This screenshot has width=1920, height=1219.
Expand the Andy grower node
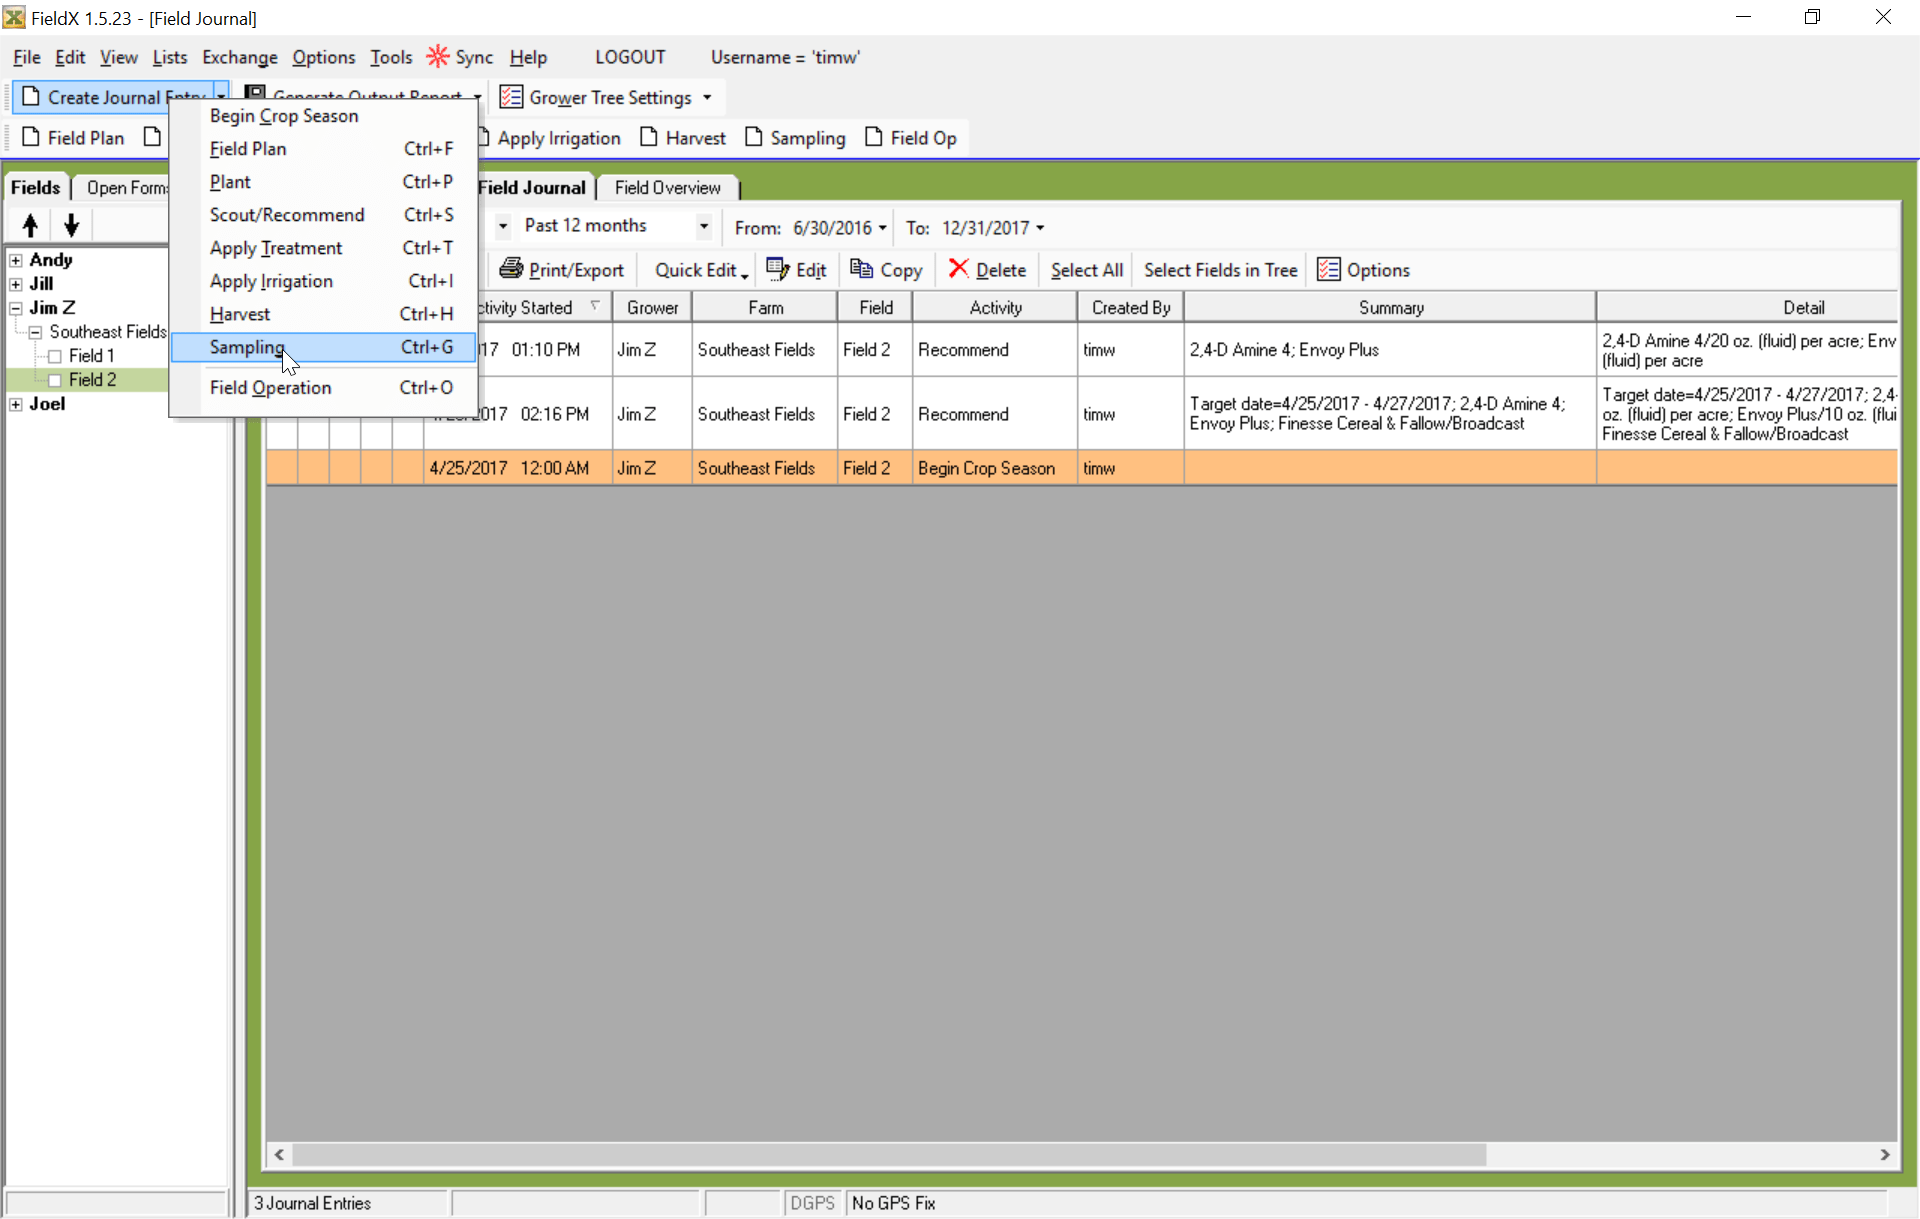(x=16, y=260)
